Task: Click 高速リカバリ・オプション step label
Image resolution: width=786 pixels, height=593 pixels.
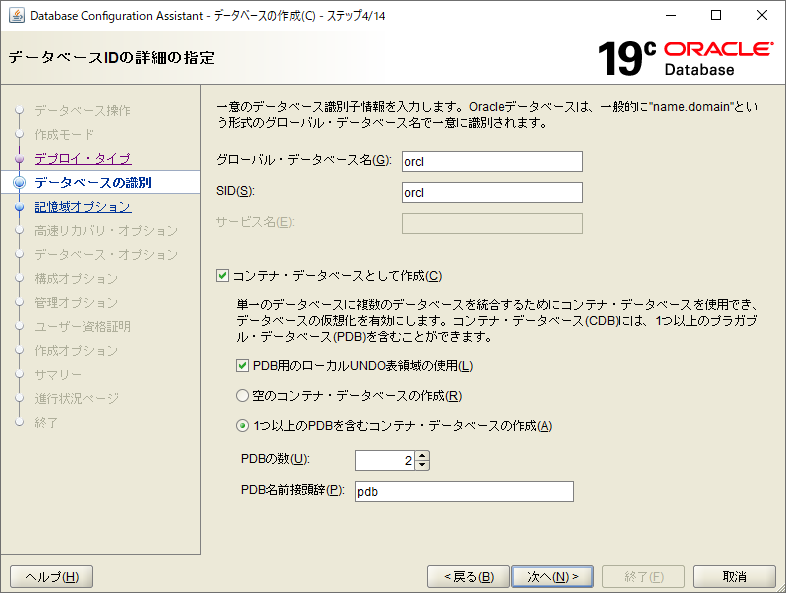Action: coord(106,231)
